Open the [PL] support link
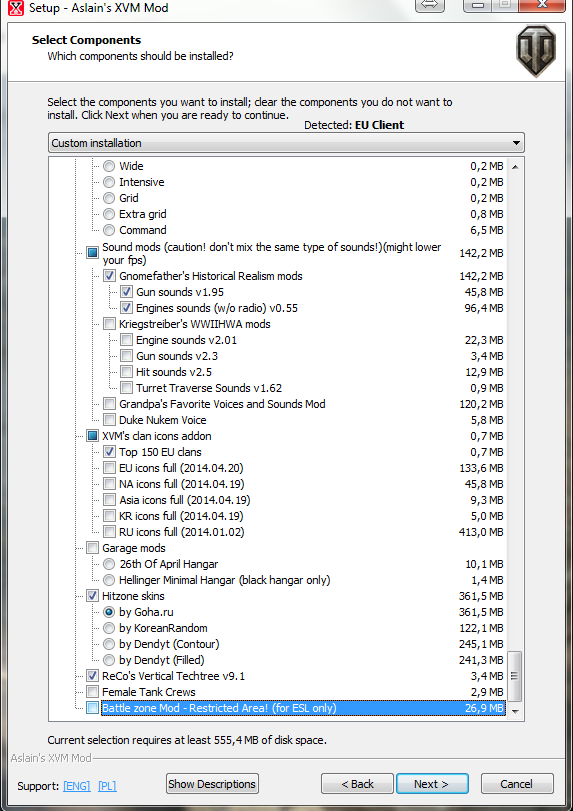Image resolution: width=573 pixels, height=811 pixels. 107,786
